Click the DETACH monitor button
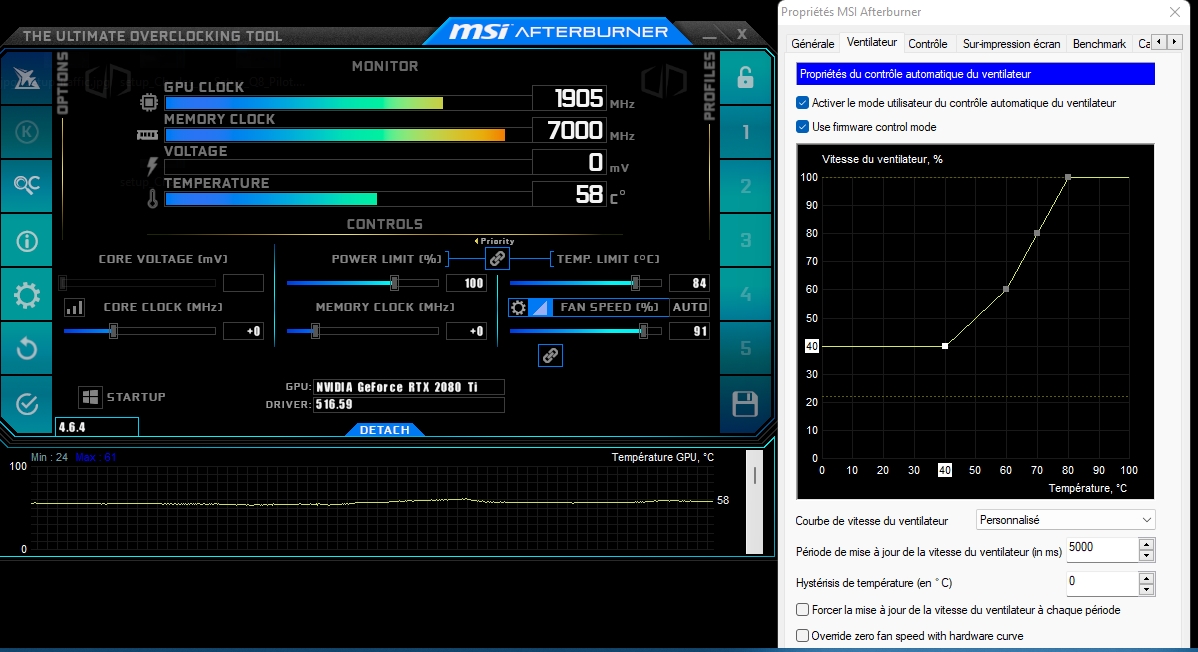 coord(384,430)
